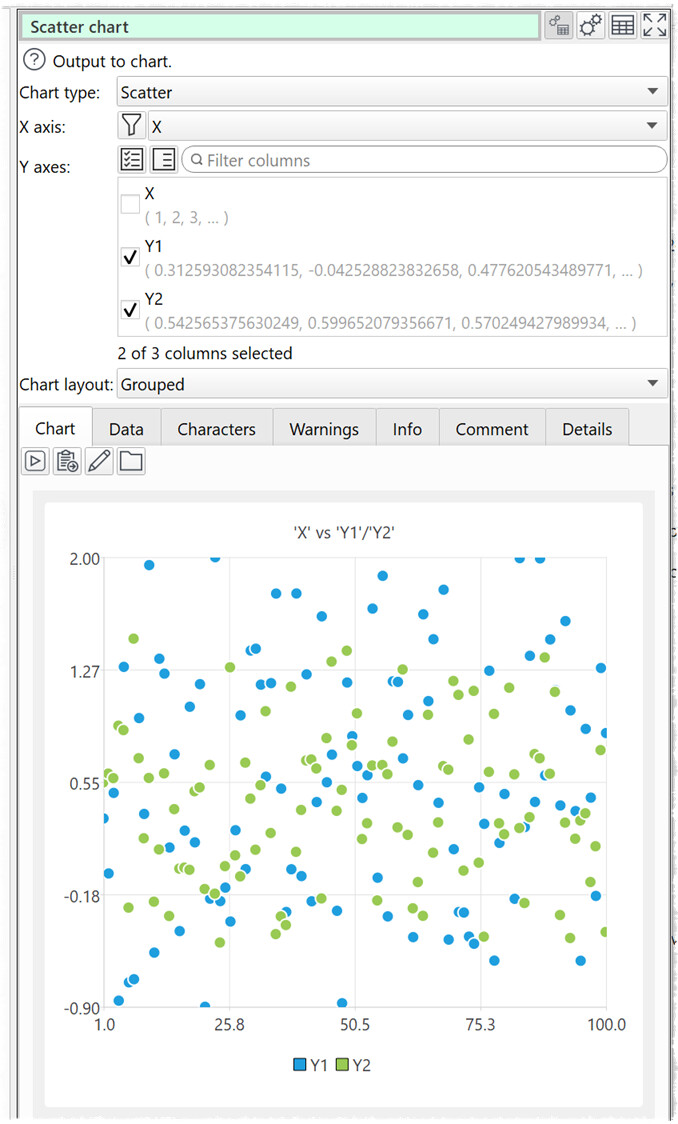Image resolution: width=678 pixels, height=1124 pixels.
Task: Click the X axis filter funnel icon
Action: coord(131,125)
